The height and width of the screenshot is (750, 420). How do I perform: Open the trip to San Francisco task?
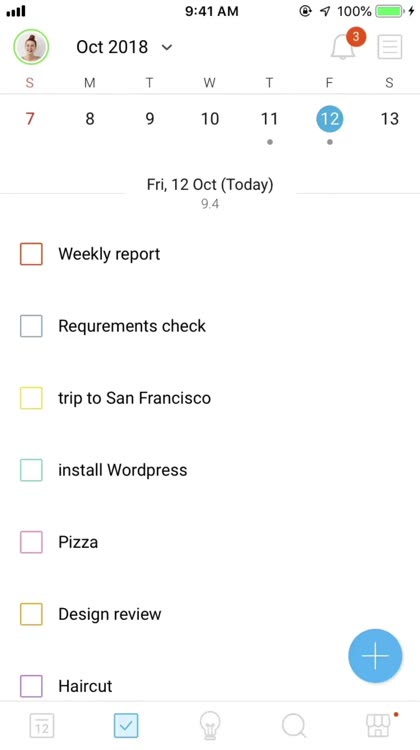134,398
